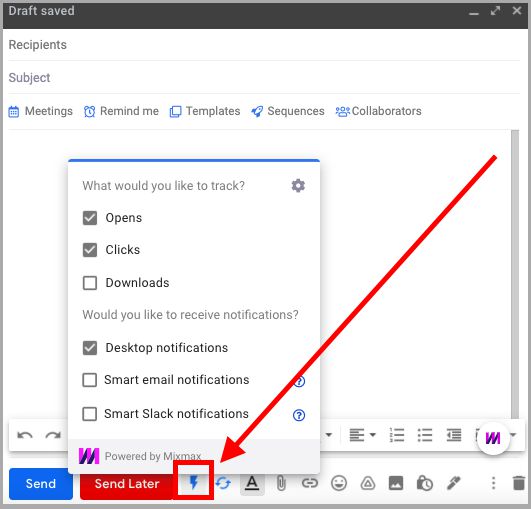
Task: Open tracking settings gear icon
Action: (298, 186)
